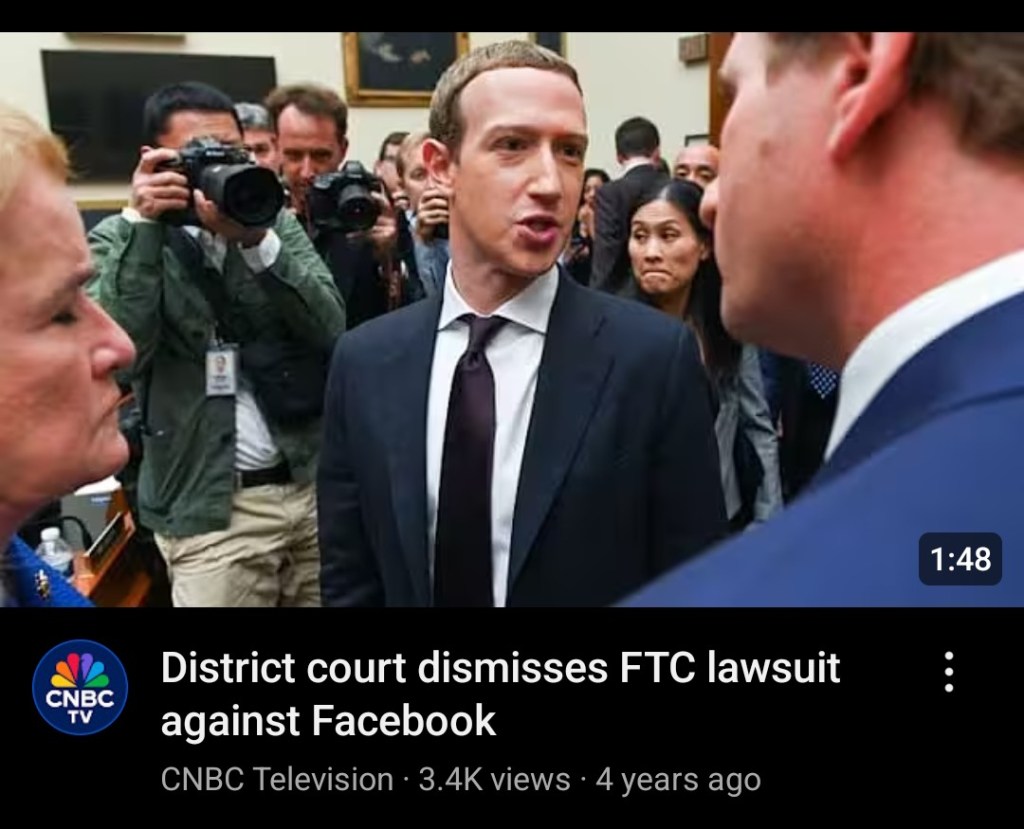This screenshot has width=1024, height=829.
Task: Play the FTC lawsuit video thumbnail
Action: point(512,319)
